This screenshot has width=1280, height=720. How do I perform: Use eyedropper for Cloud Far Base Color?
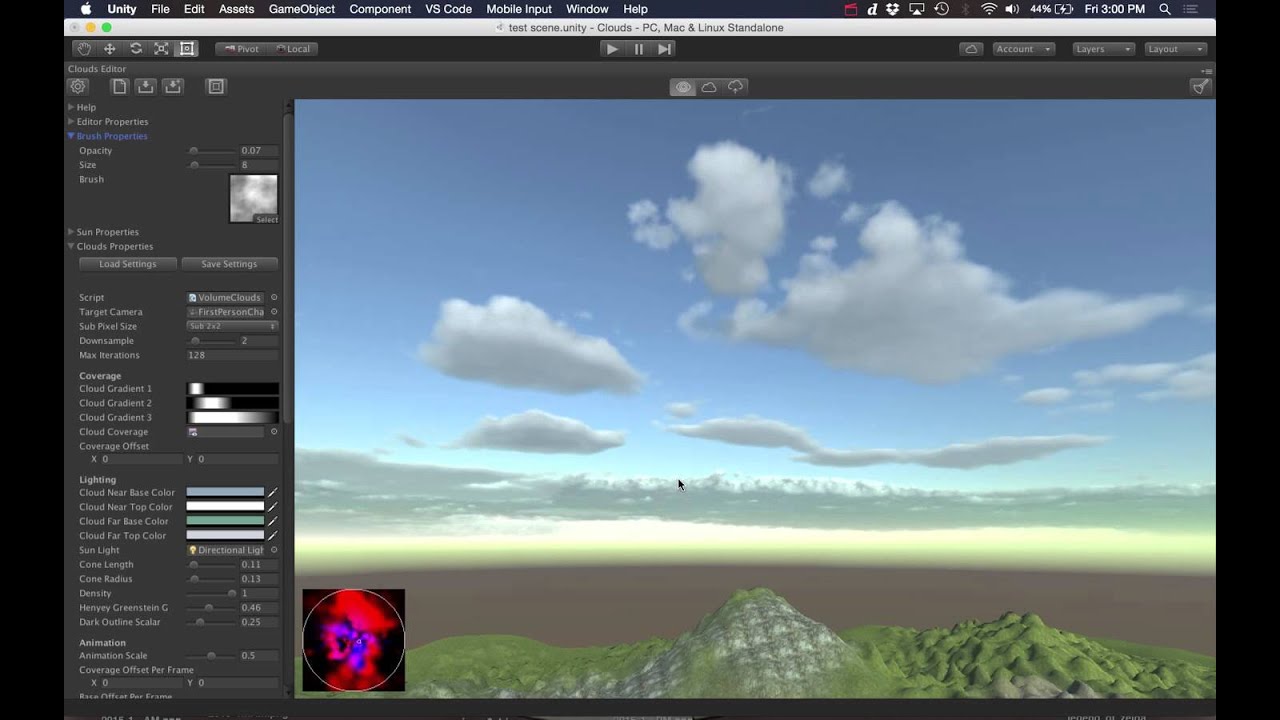coord(272,521)
